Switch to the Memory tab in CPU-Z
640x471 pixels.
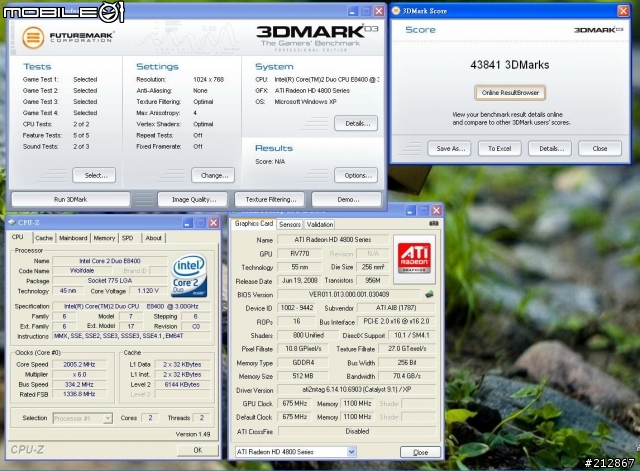point(104,238)
